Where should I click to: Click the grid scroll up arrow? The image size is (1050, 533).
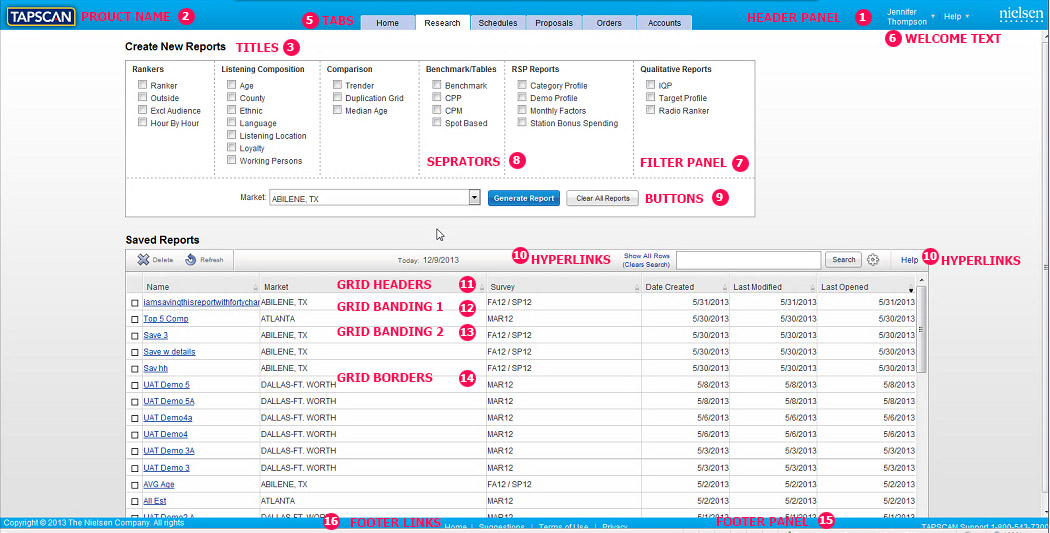pyautogui.click(x=921, y=281)
